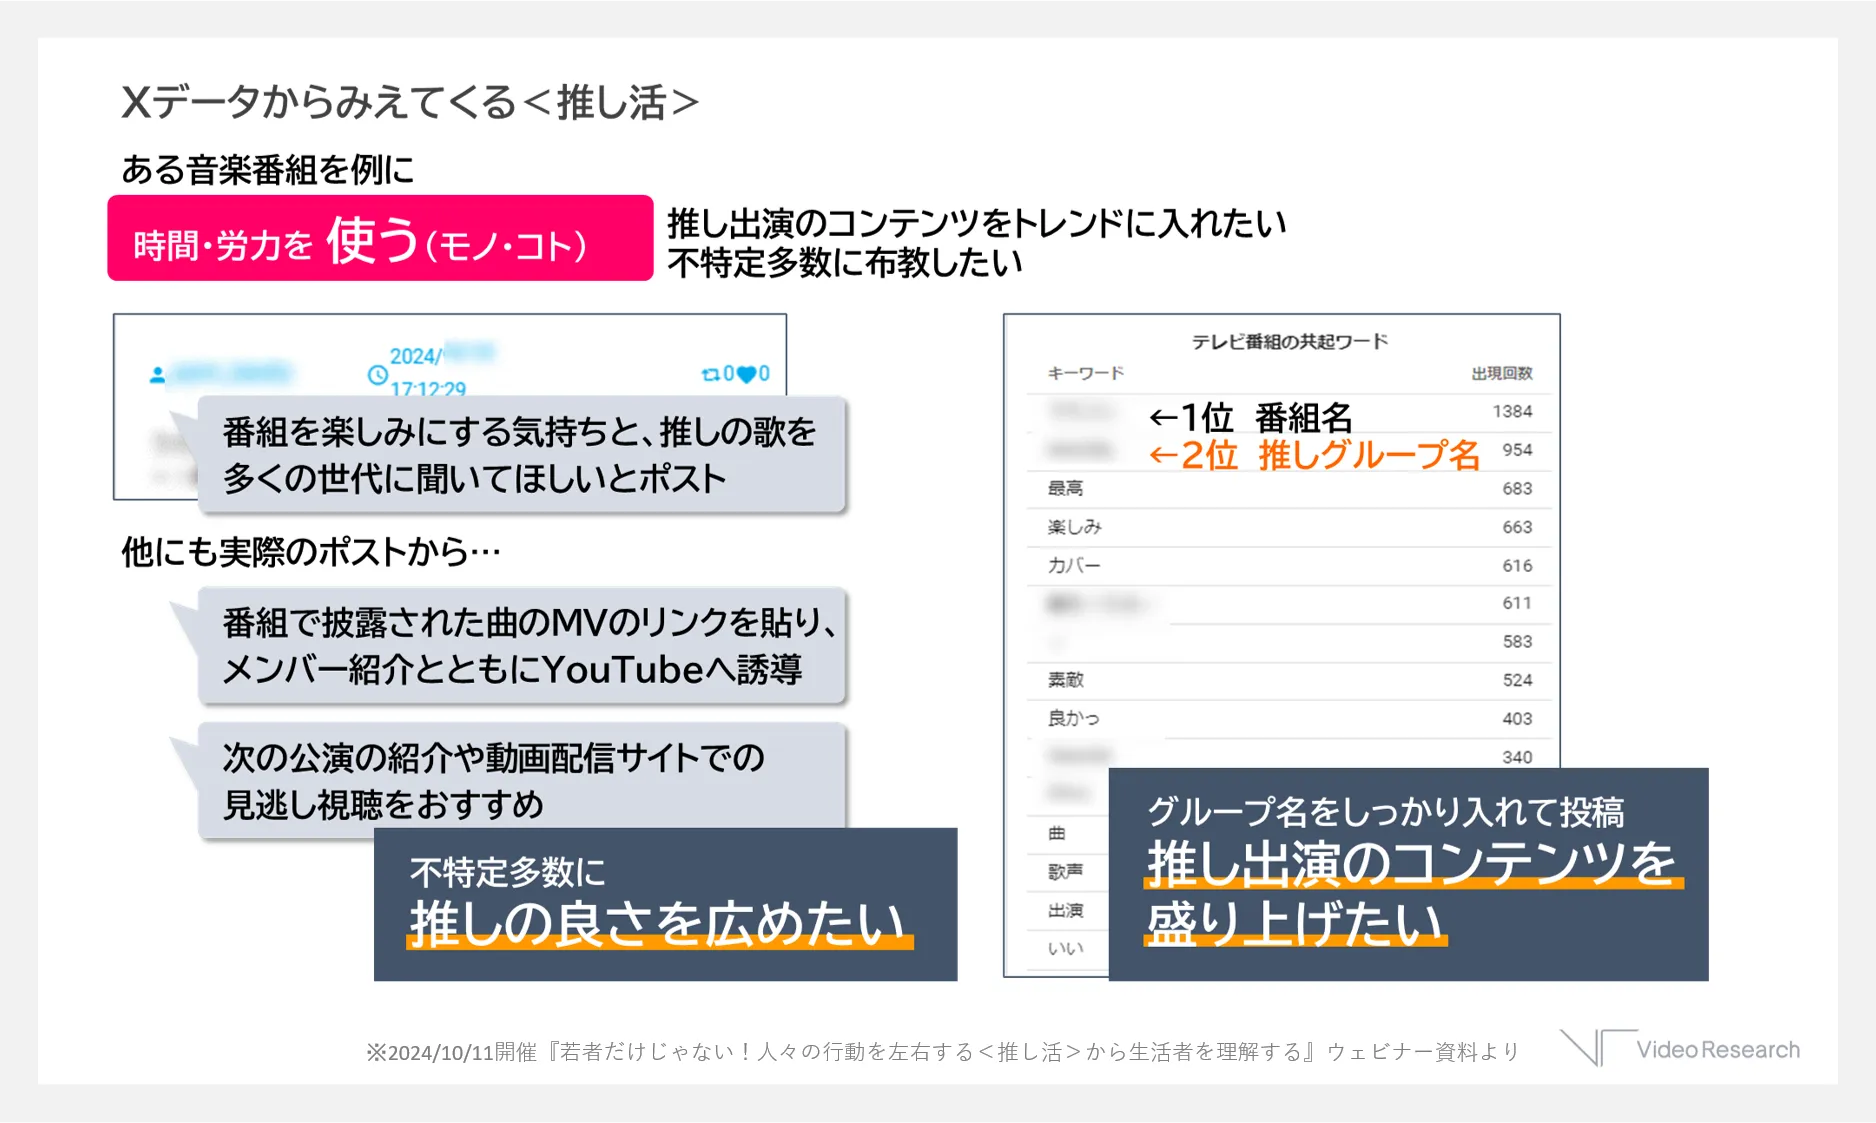1876x1123 pixels.
Task: Click the post timestamp 17:12:29
Action: click(x=428, y=389)
